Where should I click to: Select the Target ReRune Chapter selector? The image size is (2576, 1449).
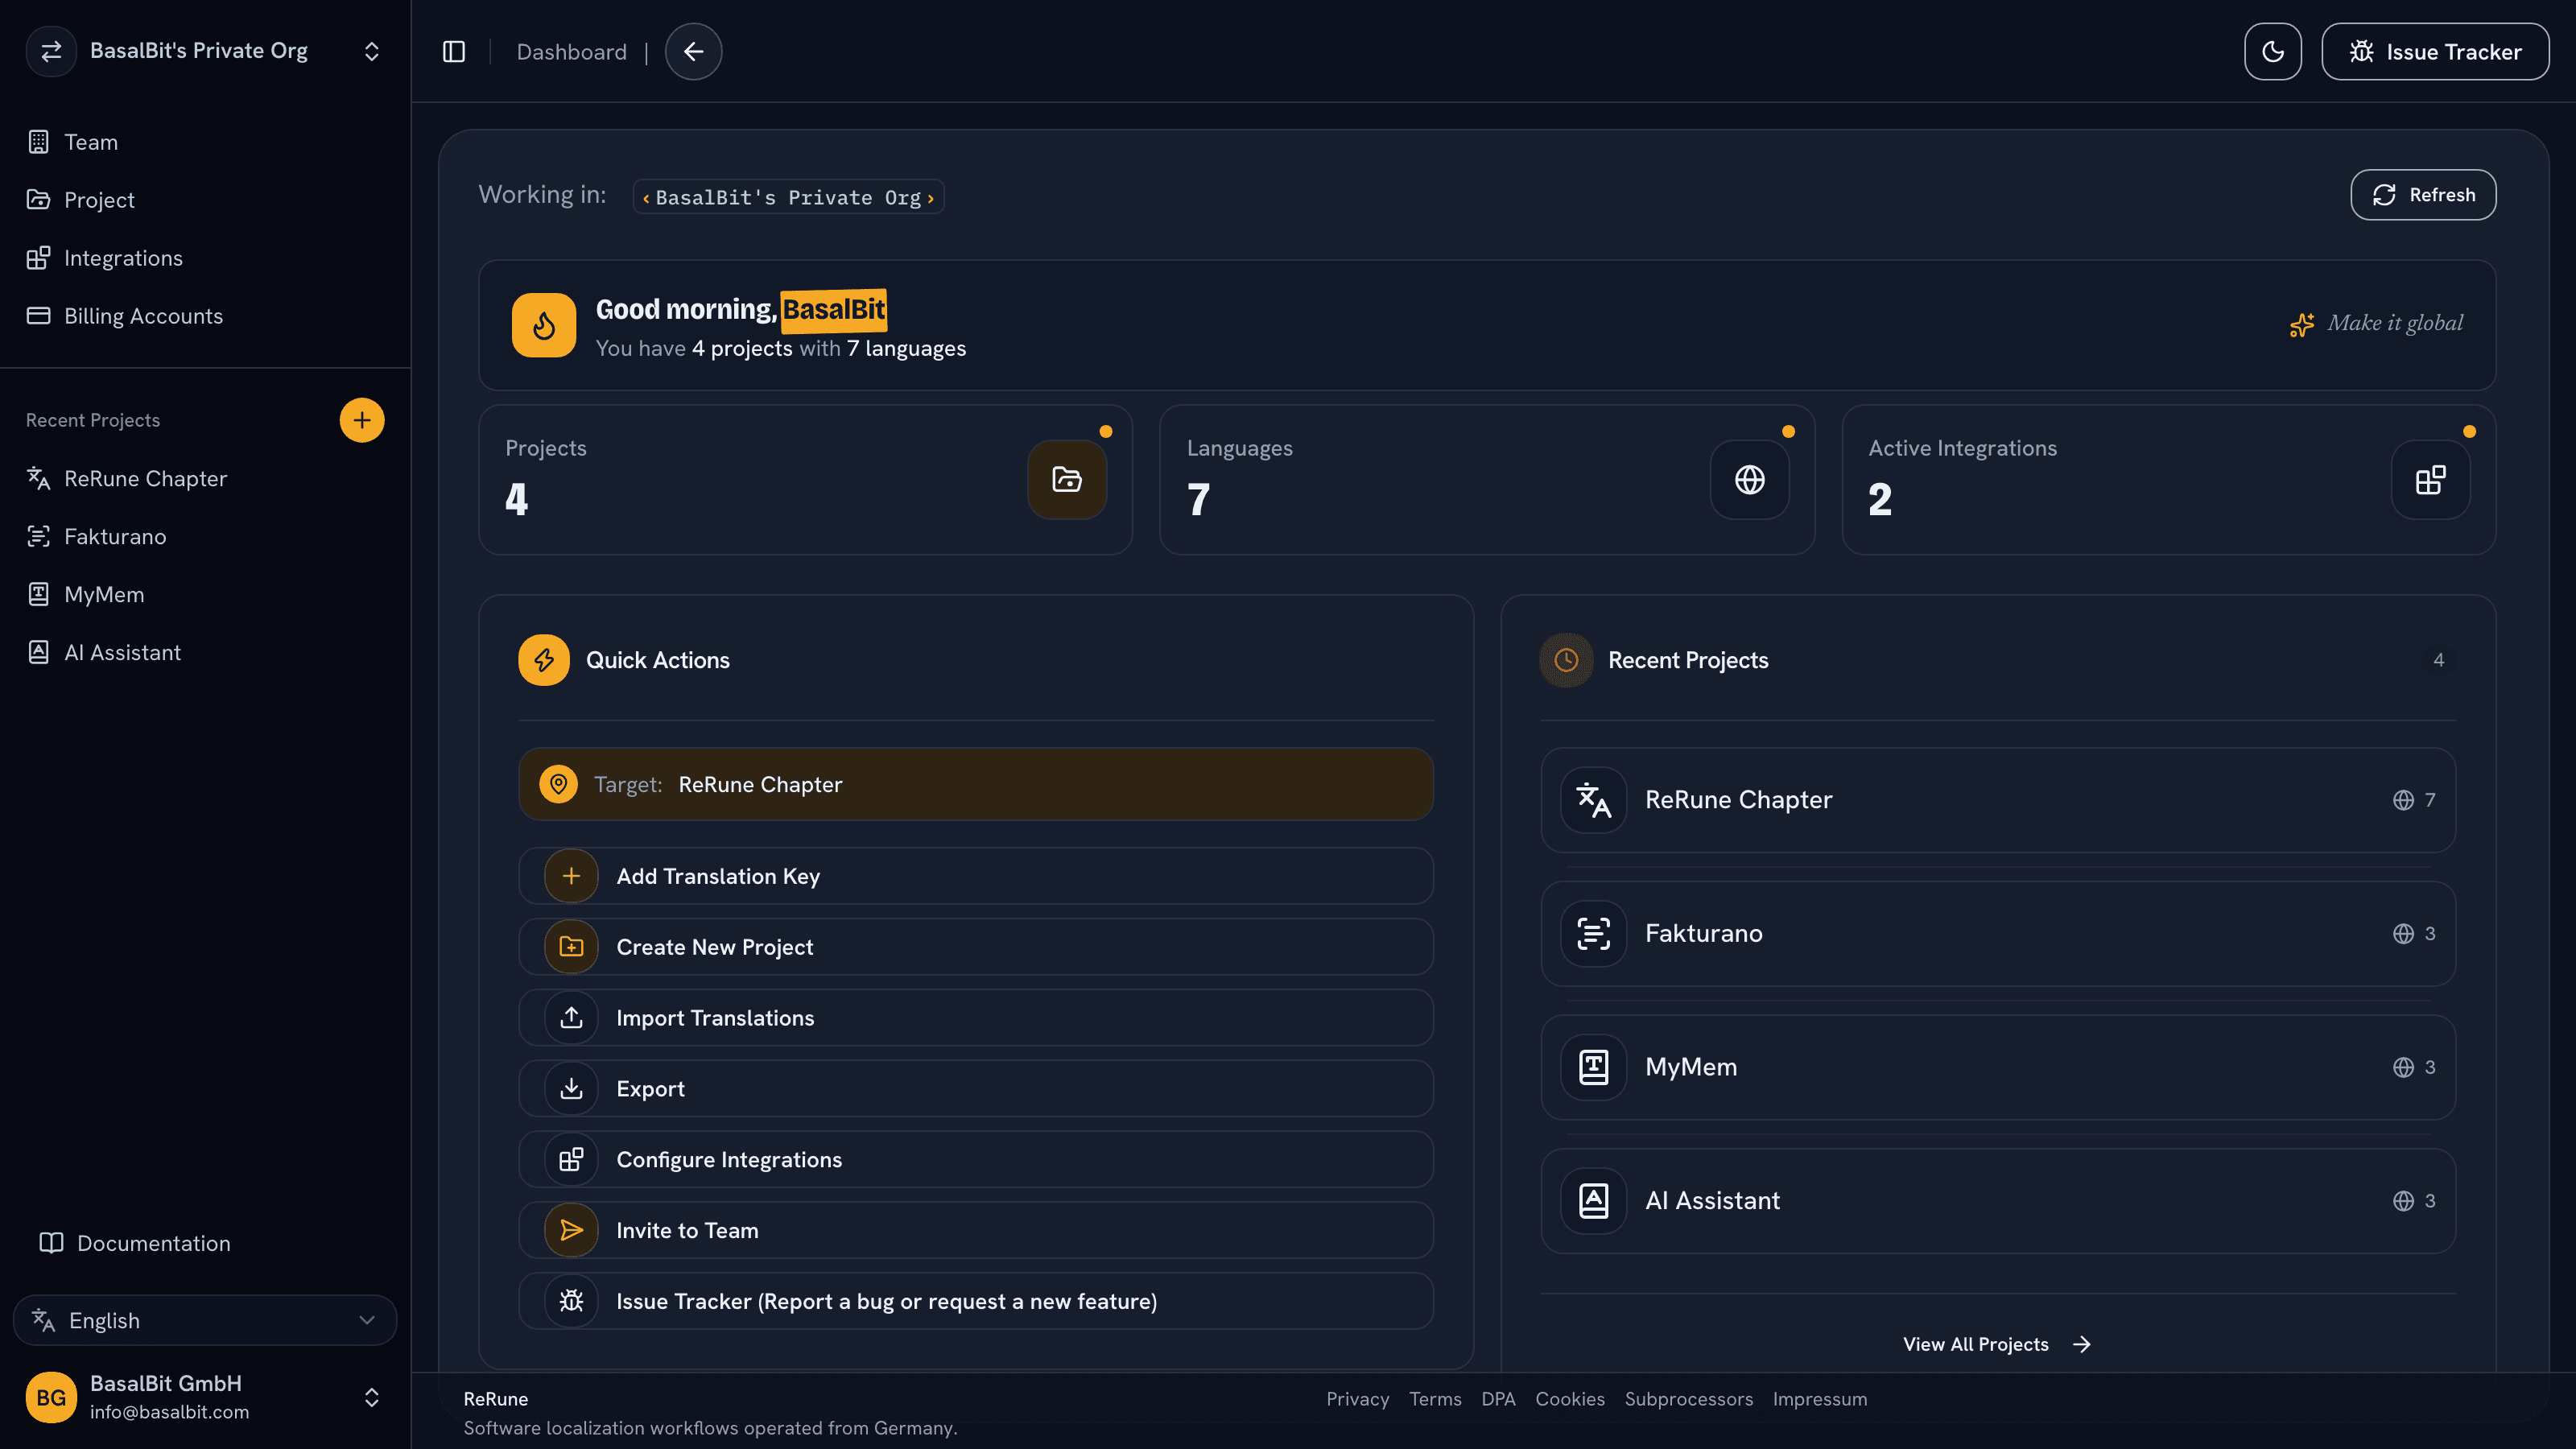point(976,785)
